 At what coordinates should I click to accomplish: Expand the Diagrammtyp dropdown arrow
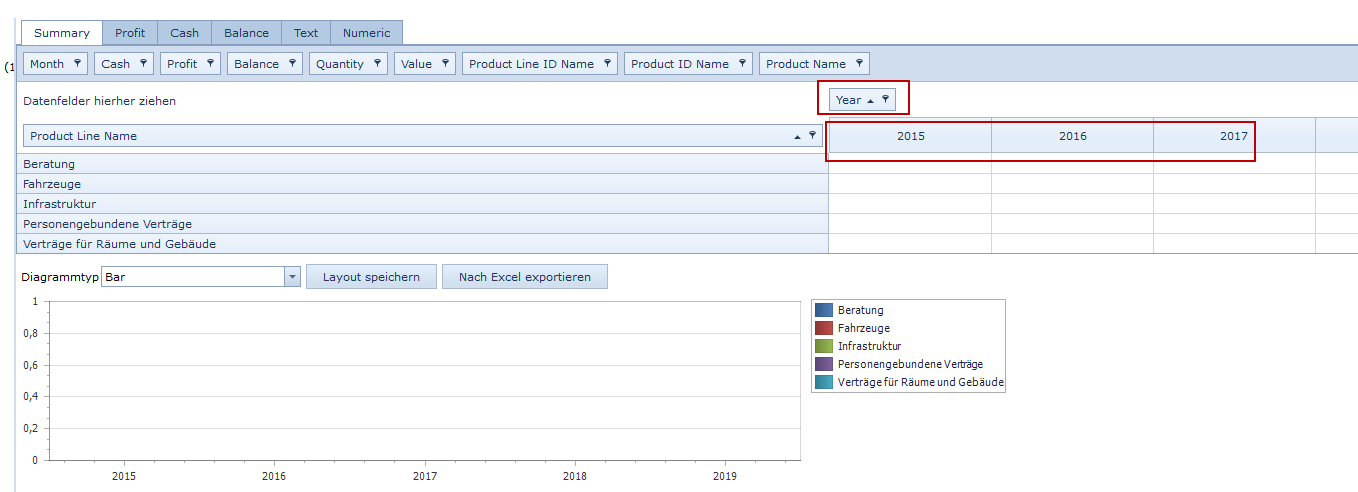292,277
